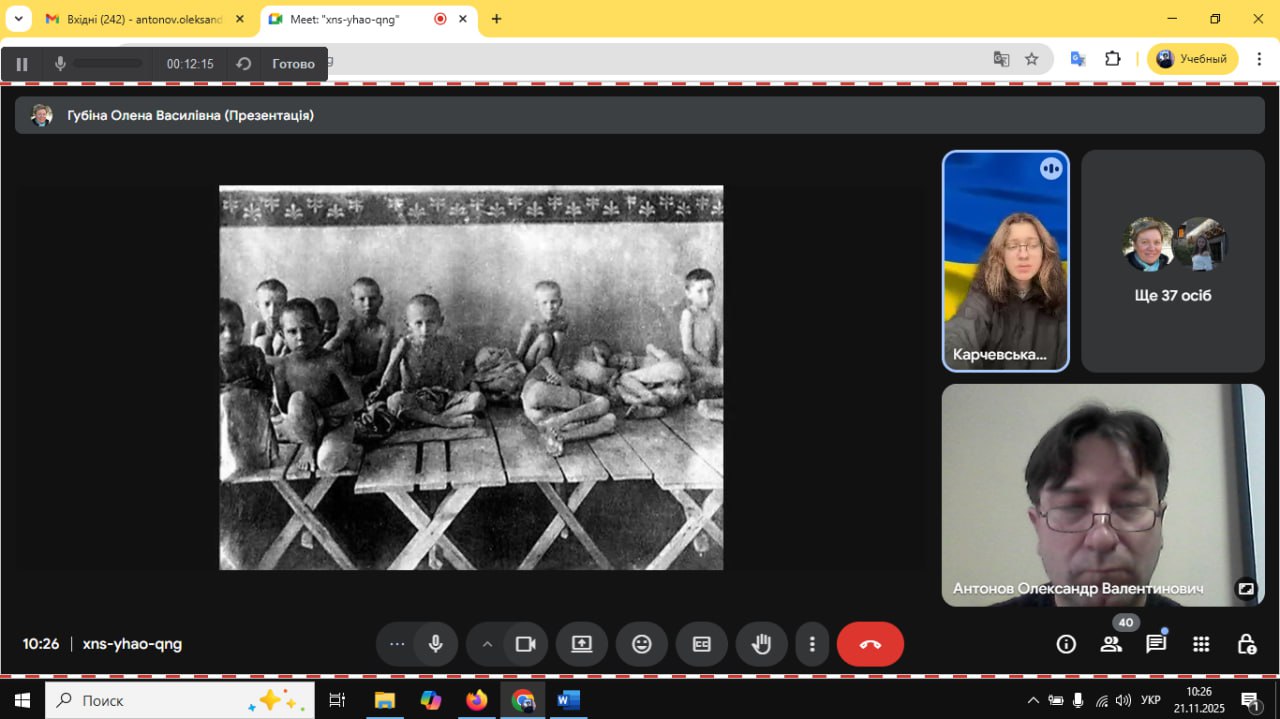Show the participants list with 40 people

(1111, 644)
